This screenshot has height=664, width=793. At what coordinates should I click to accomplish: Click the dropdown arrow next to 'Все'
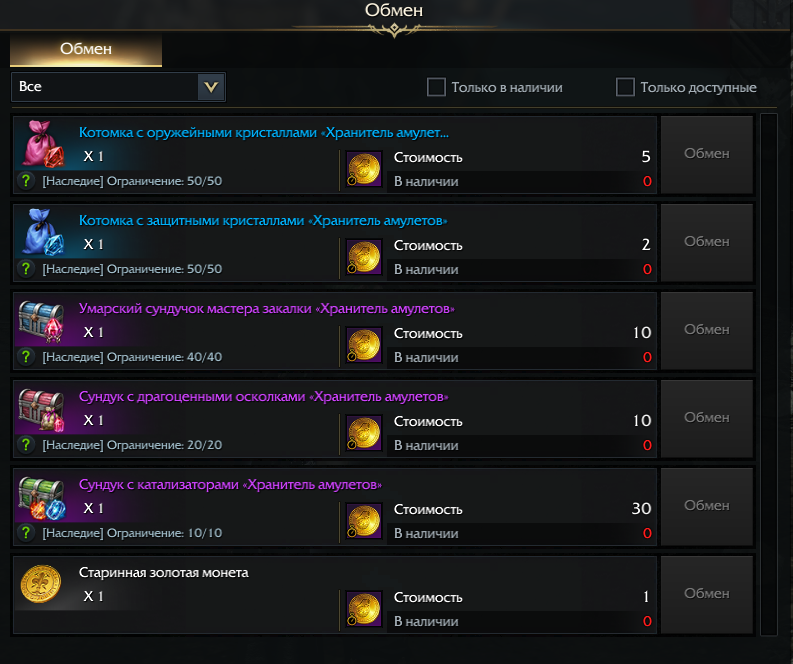[211, 87]
